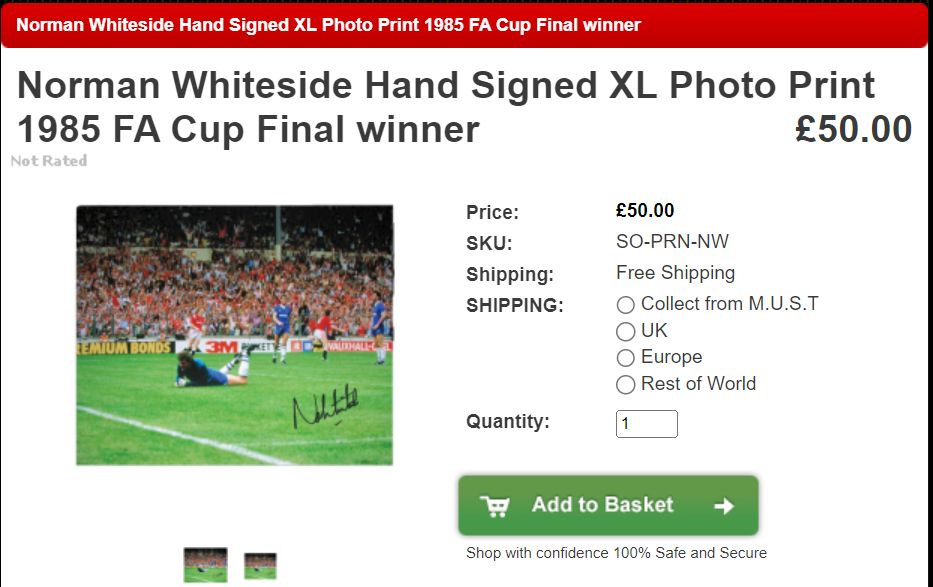This screenshot has height=587, width=933.
Task: Click the Quantity input field
Action: pos(647,424)
